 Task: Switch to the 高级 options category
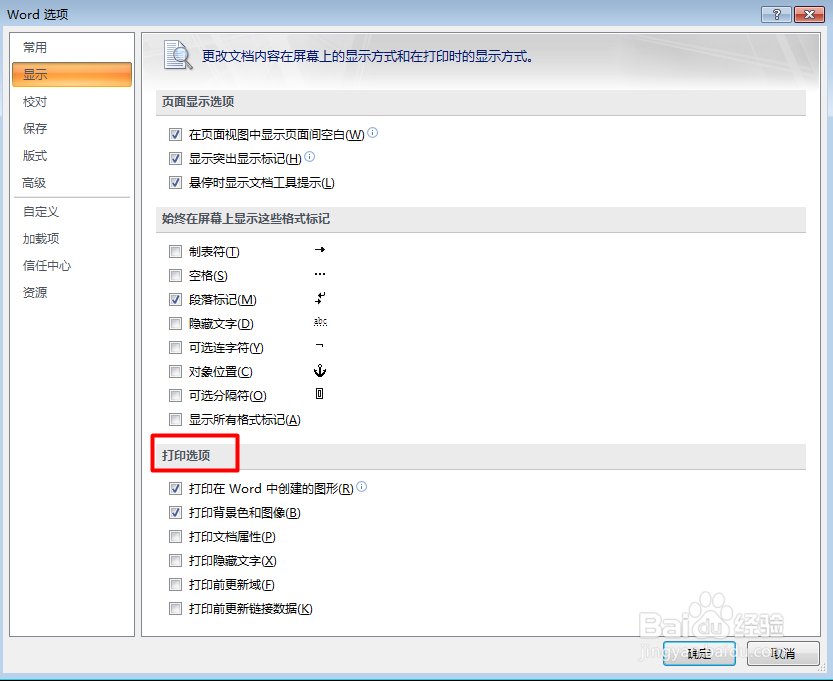(x=34, y=183)
